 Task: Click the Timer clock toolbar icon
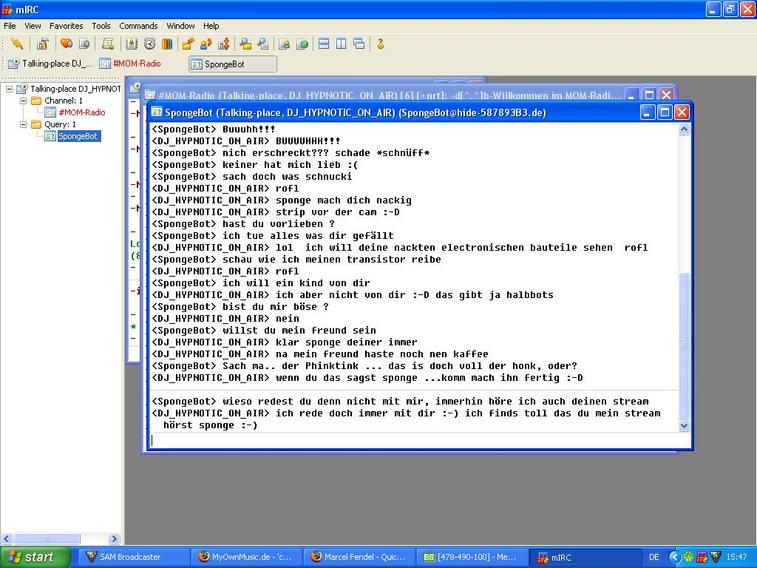(x=149, y=44)
